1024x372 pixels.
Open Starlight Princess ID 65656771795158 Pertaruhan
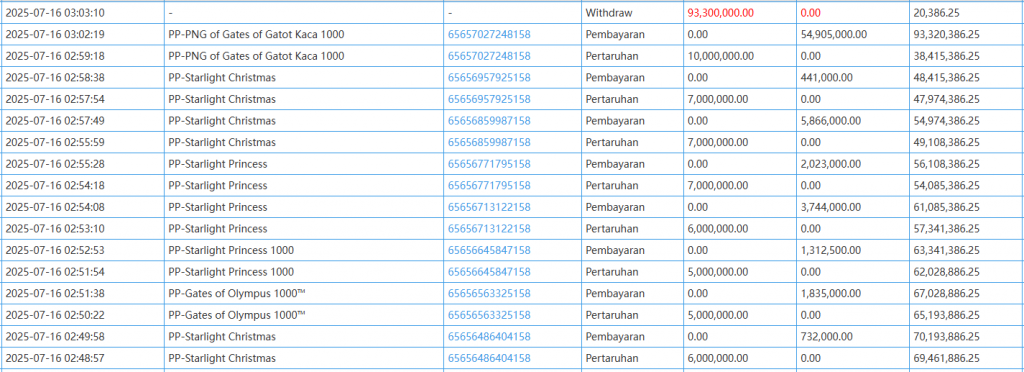489,185
